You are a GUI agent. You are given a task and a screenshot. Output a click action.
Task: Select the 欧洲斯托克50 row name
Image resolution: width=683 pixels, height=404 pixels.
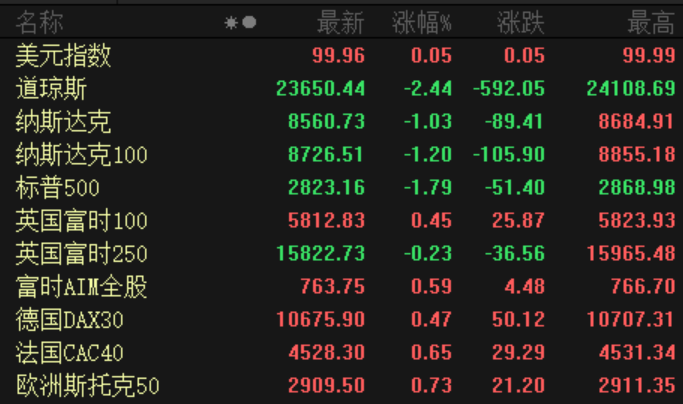pyautogui.click(x=88, y=386)
